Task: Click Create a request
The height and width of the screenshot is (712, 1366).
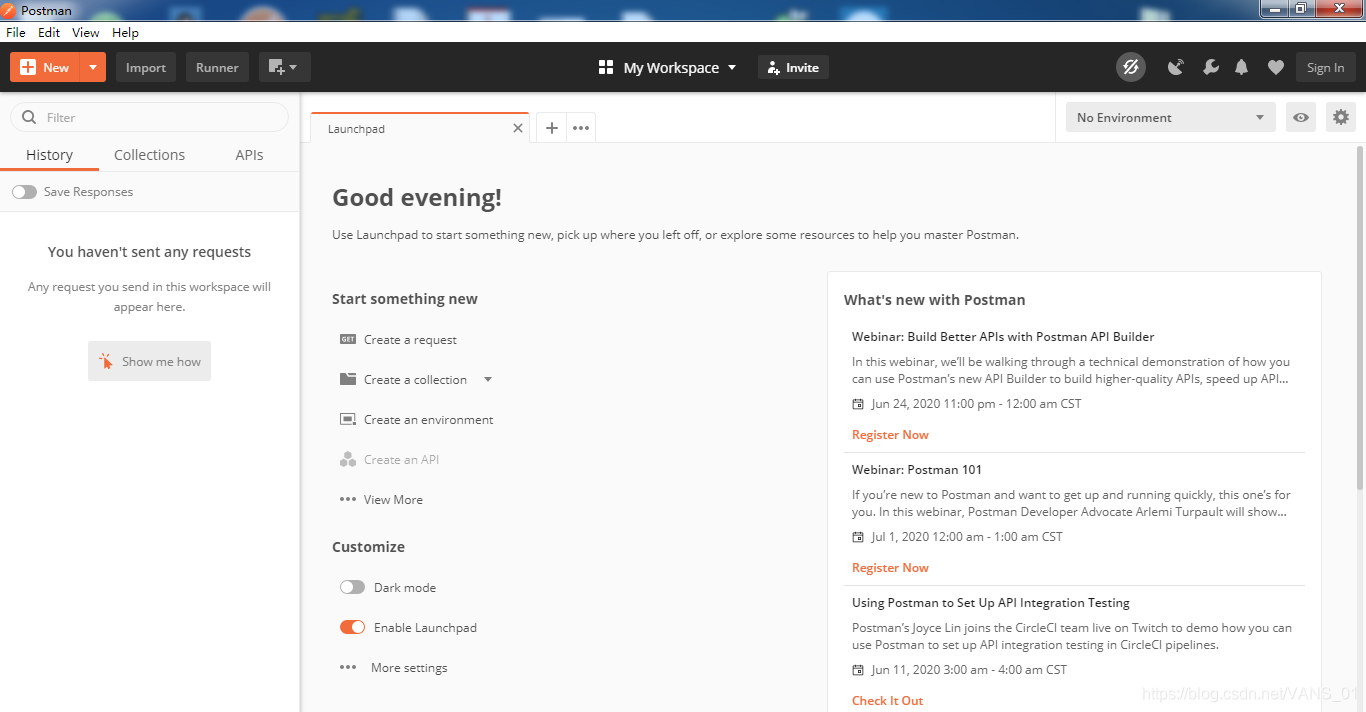Action: coord(410,340)
